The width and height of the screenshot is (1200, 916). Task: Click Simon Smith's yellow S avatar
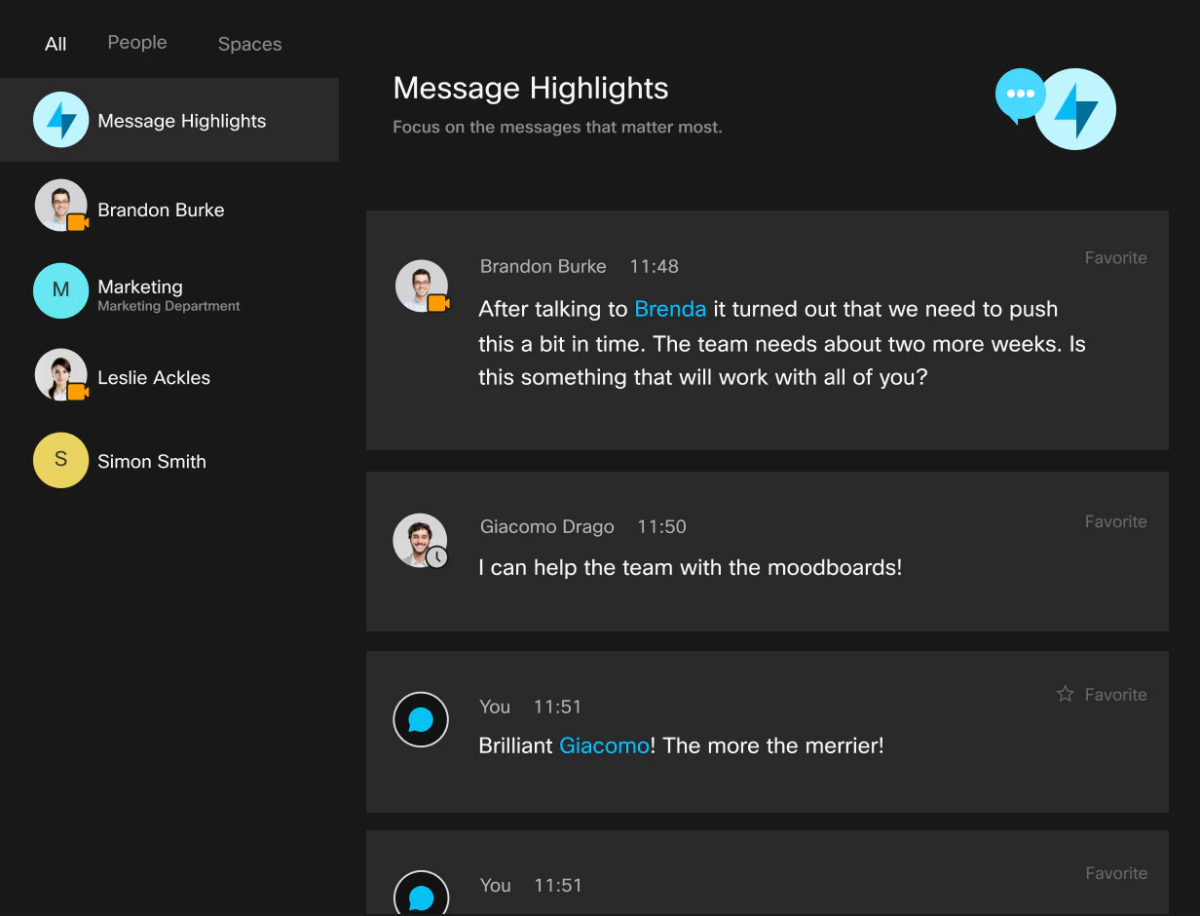point(61,460)
